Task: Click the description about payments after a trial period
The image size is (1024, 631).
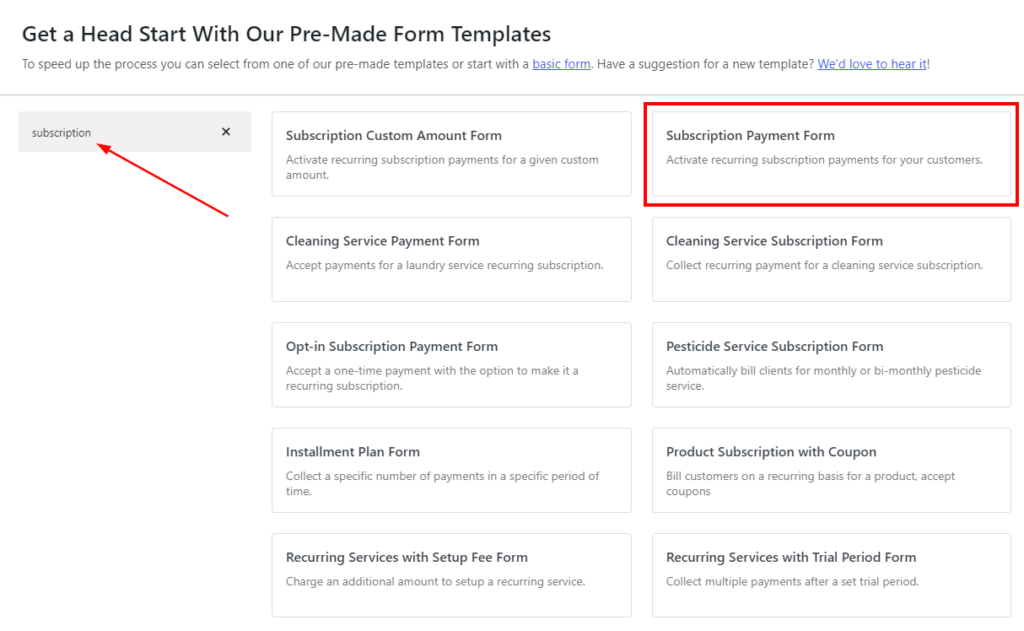Action: [792, 582]
